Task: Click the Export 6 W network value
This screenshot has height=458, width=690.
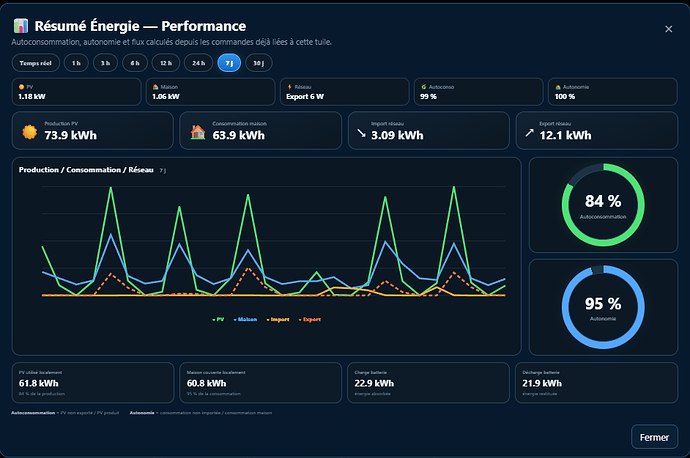Action: [305, 97]
